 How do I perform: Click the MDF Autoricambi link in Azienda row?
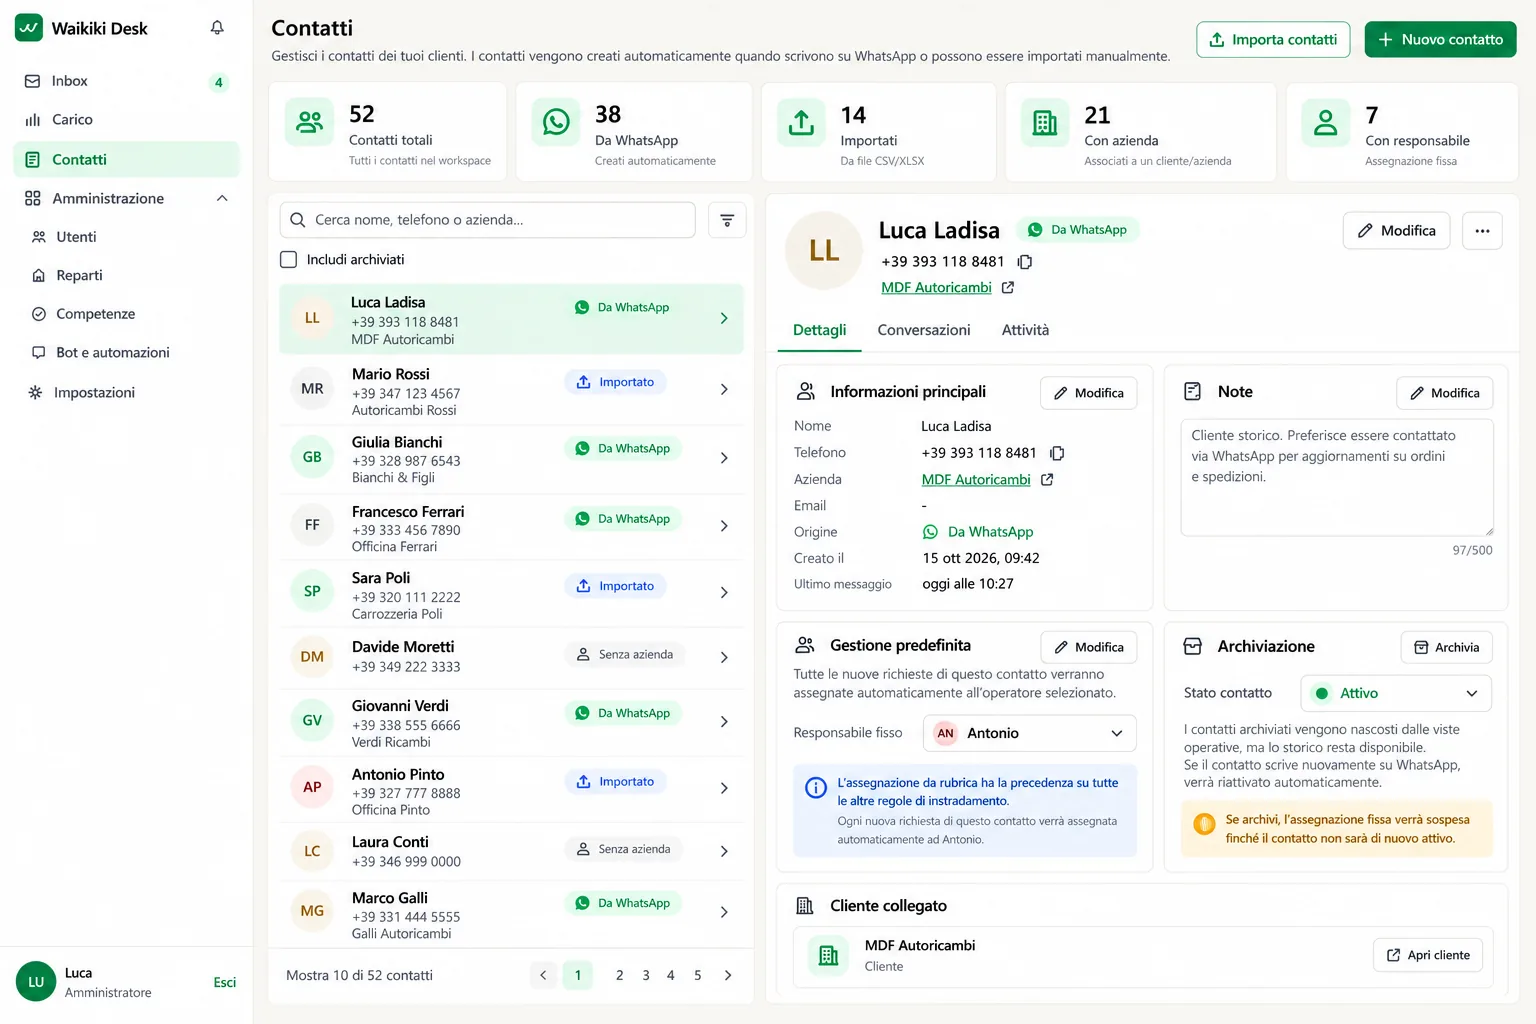coord(976,480)
